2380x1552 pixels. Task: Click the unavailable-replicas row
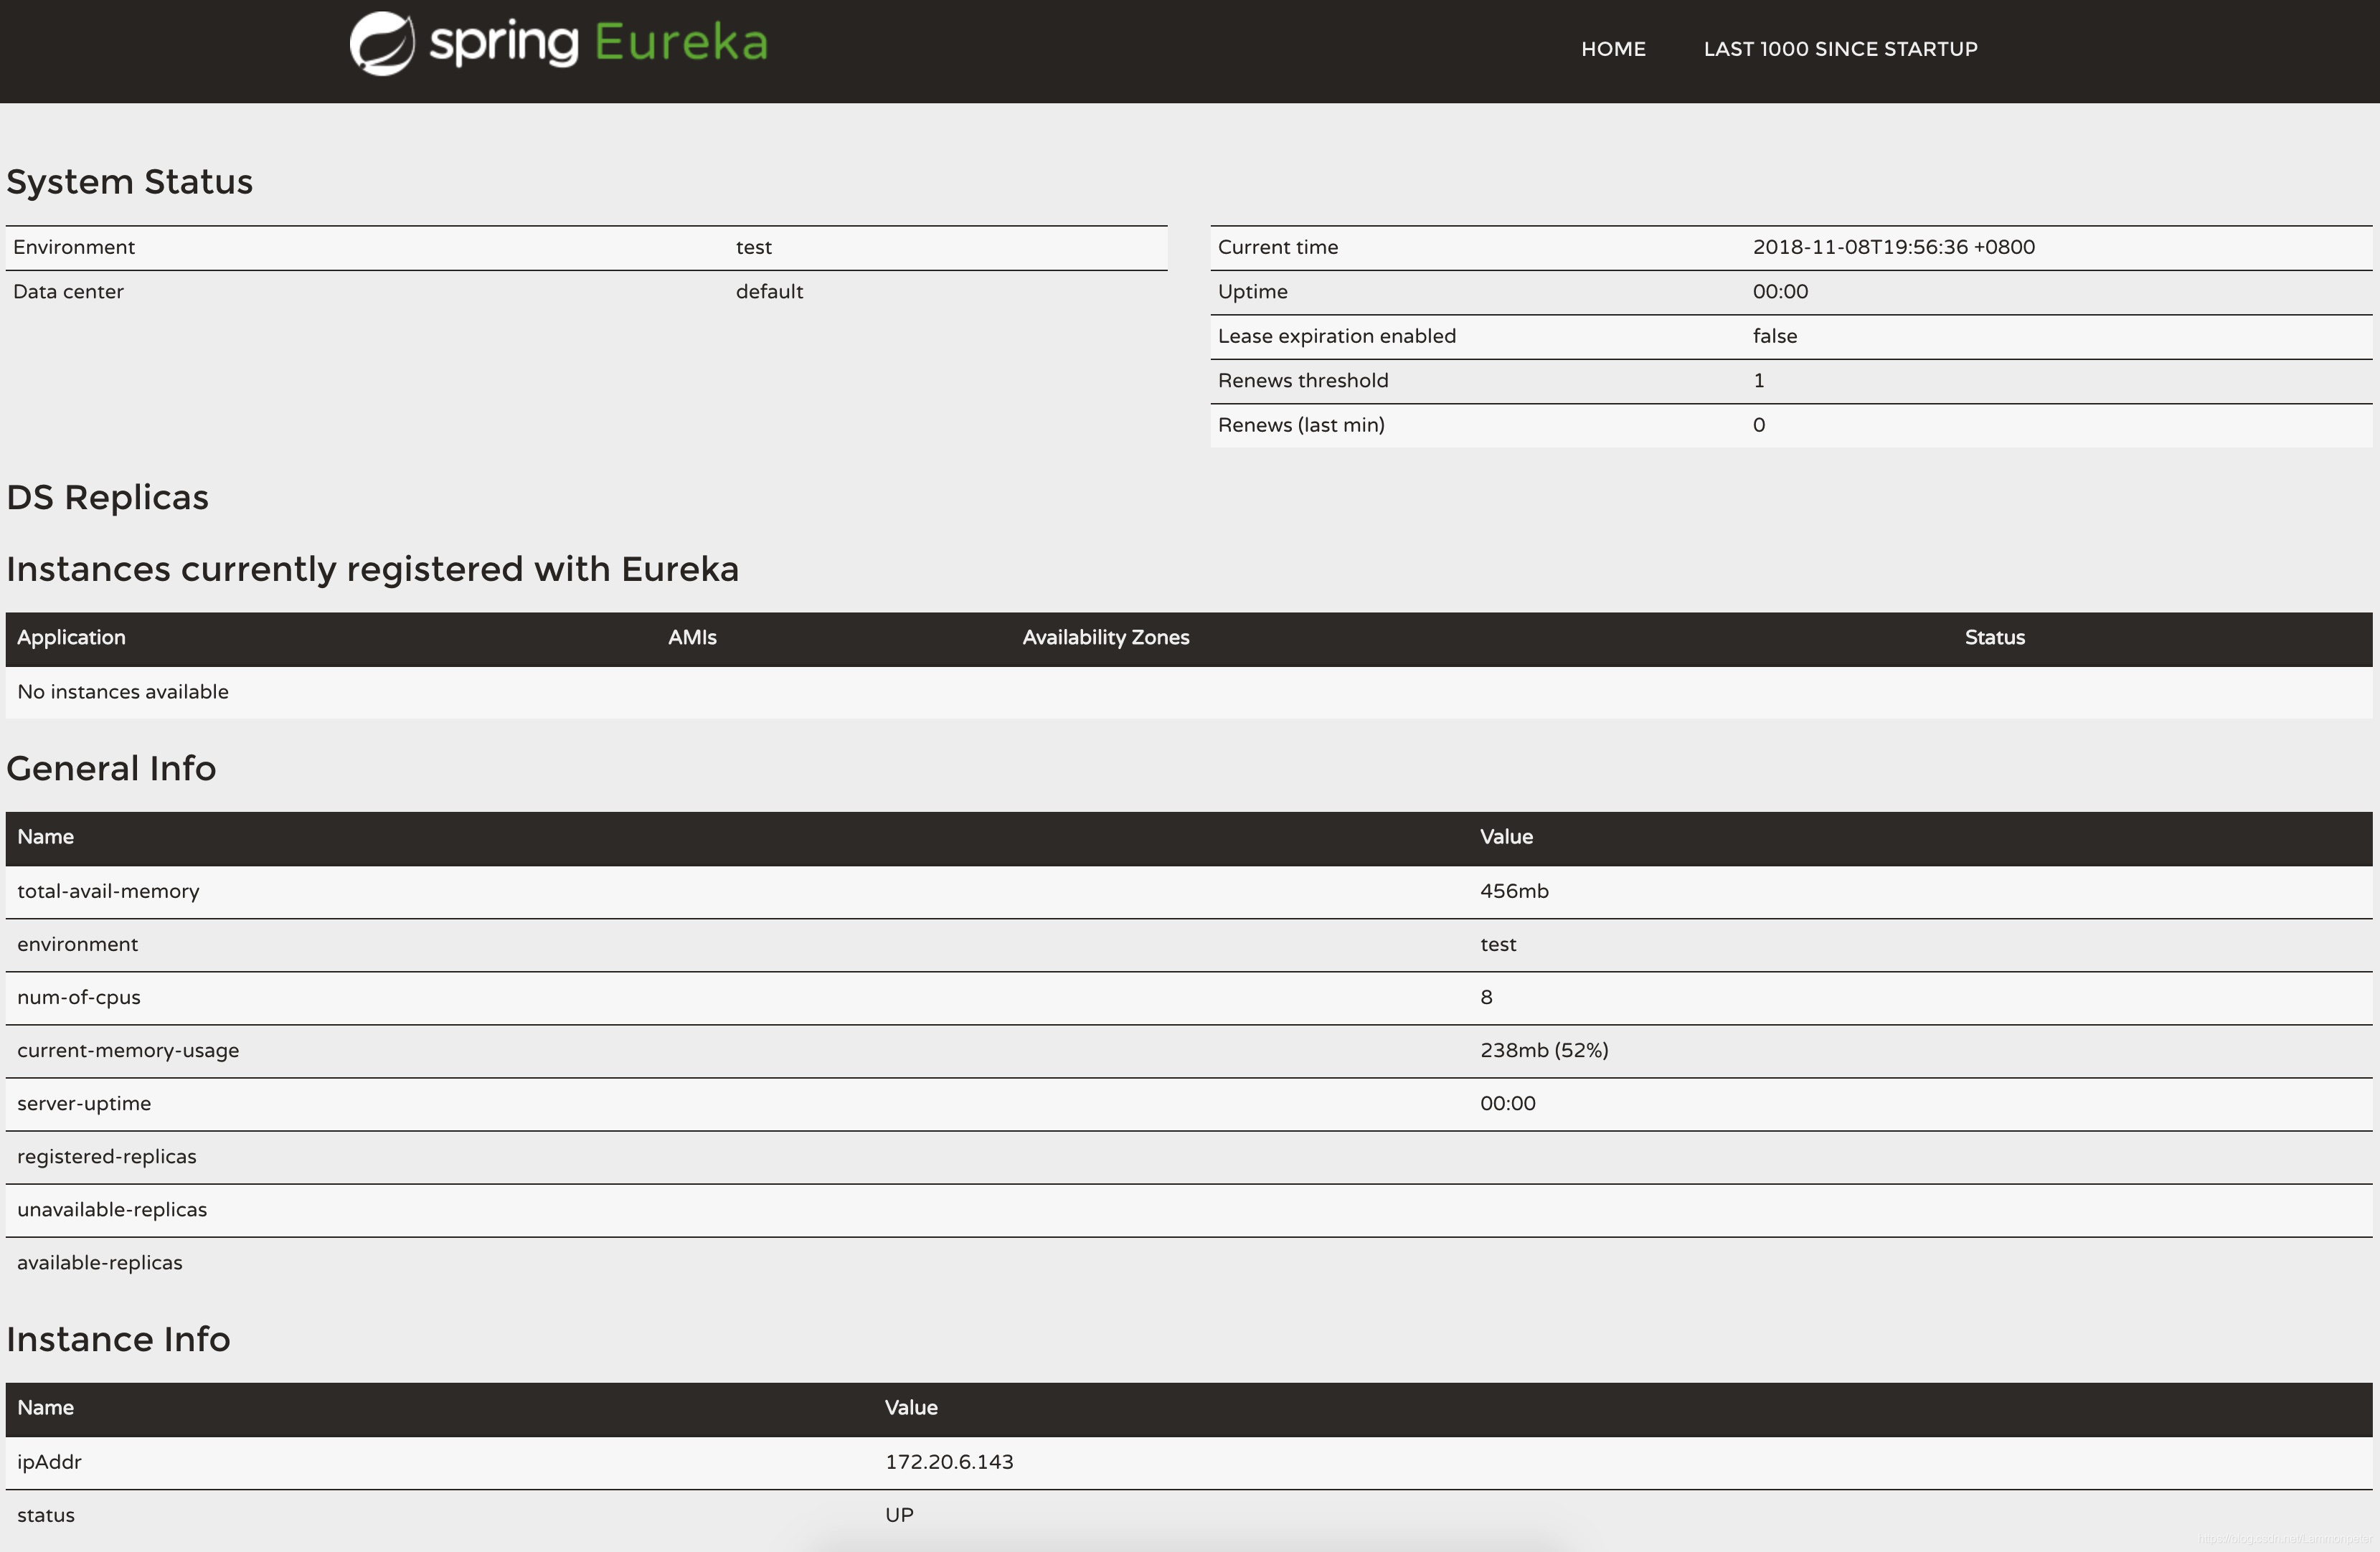click(1189, 1210)
